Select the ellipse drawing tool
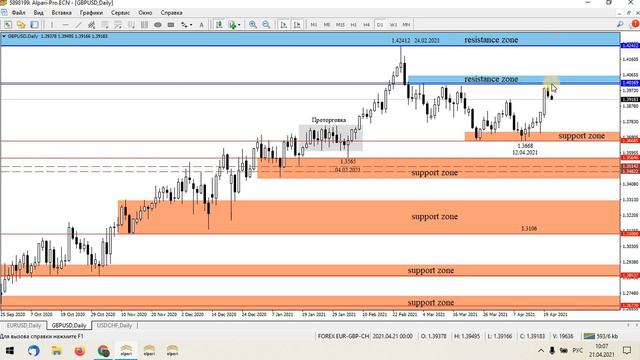The height and width of the screenshot is (360, 640). (x=158, y=25)
